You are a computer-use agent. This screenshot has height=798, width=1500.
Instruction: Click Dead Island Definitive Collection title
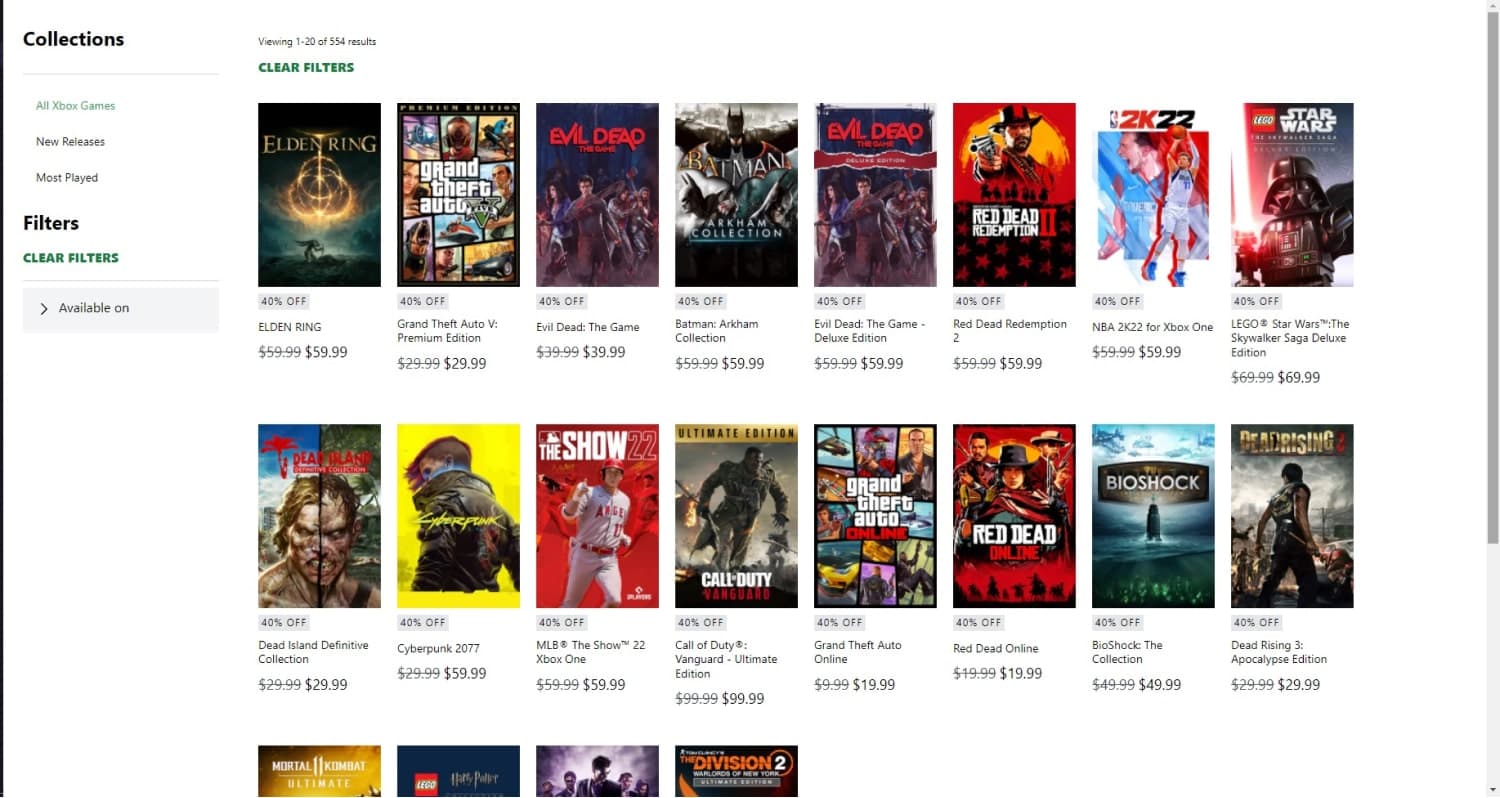tap(313, 652)
